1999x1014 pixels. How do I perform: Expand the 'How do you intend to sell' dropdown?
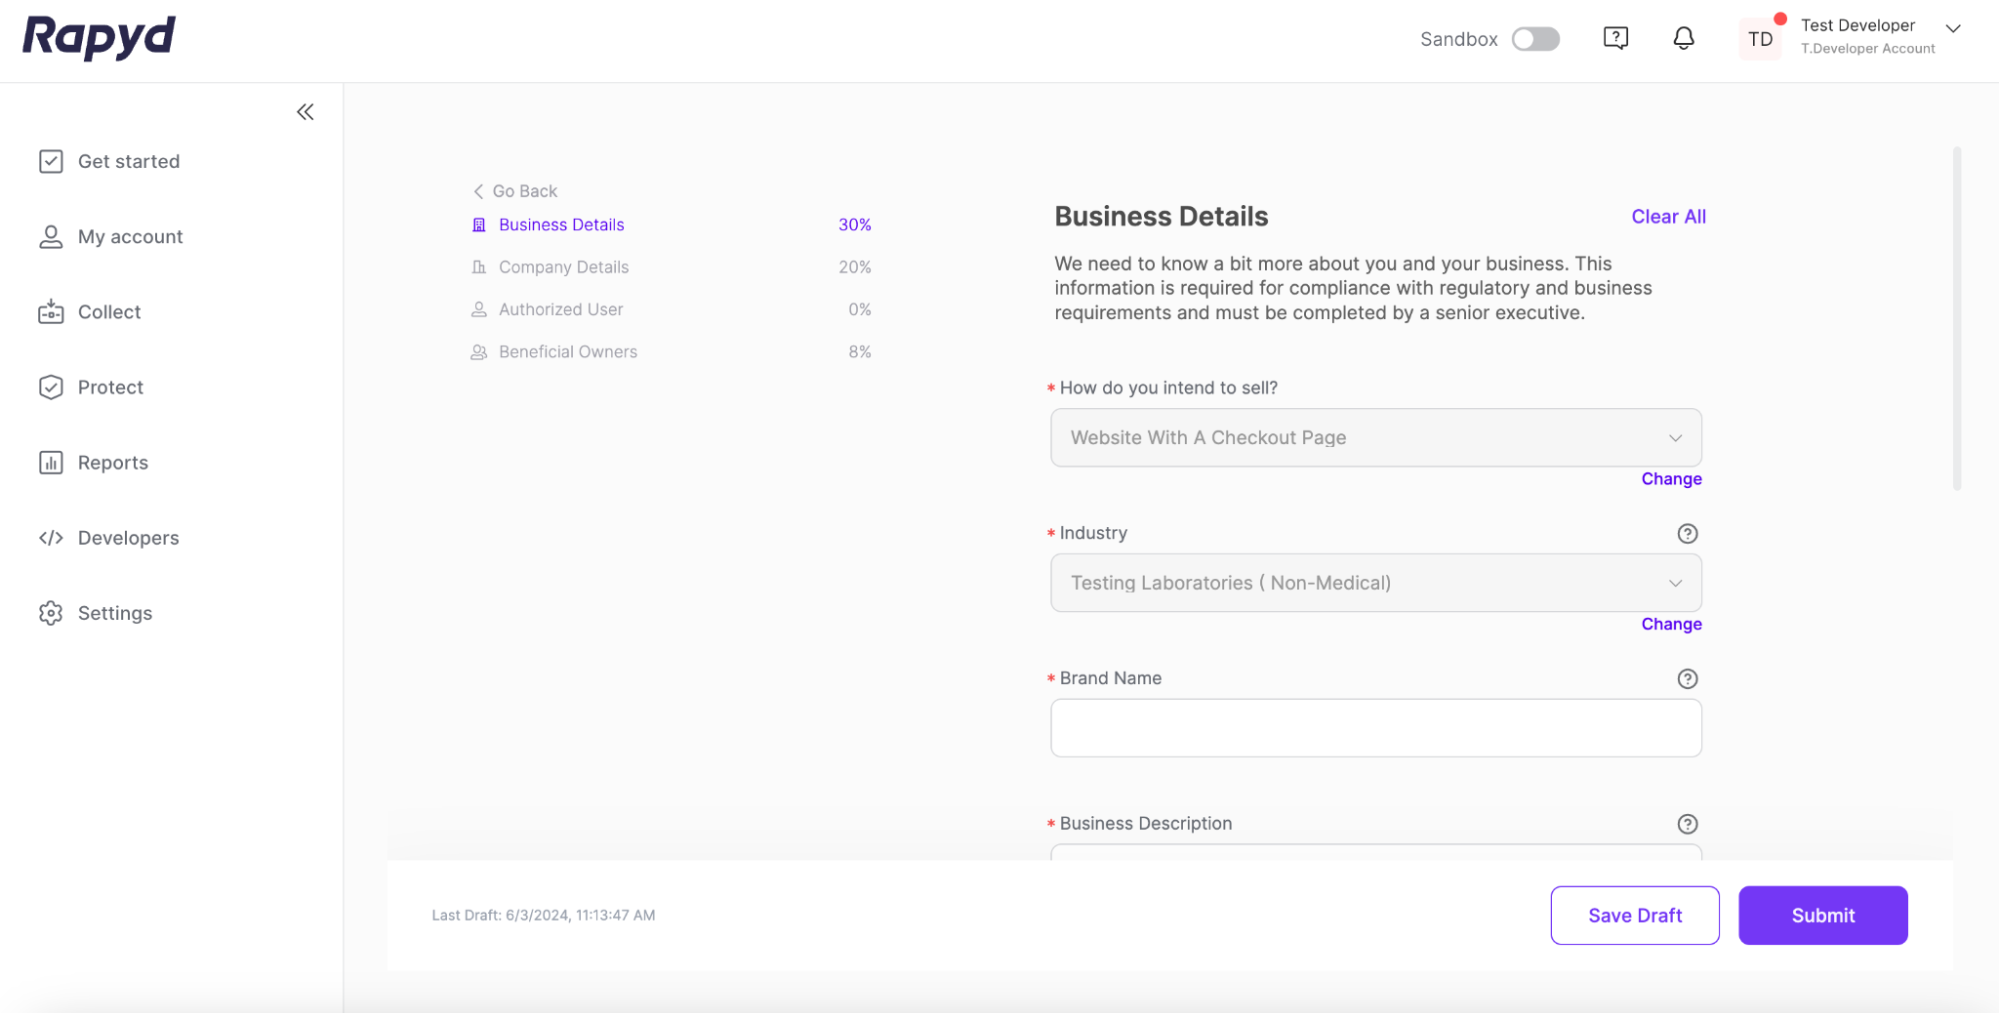(x=1375, y=437)
